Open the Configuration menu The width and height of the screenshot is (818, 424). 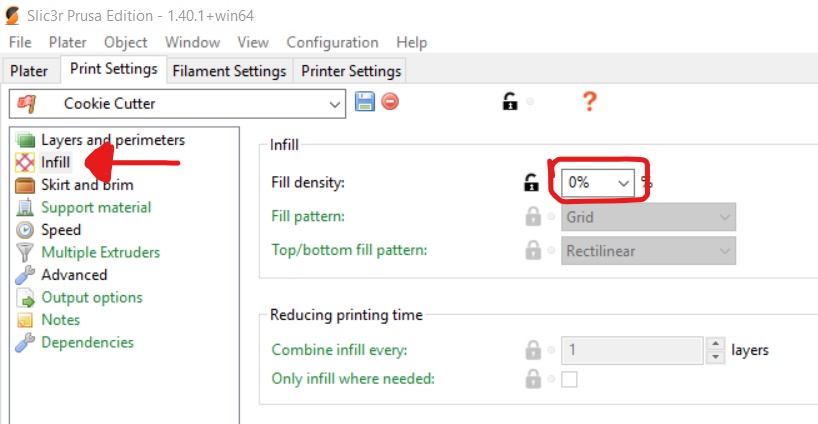click(332, 42)
